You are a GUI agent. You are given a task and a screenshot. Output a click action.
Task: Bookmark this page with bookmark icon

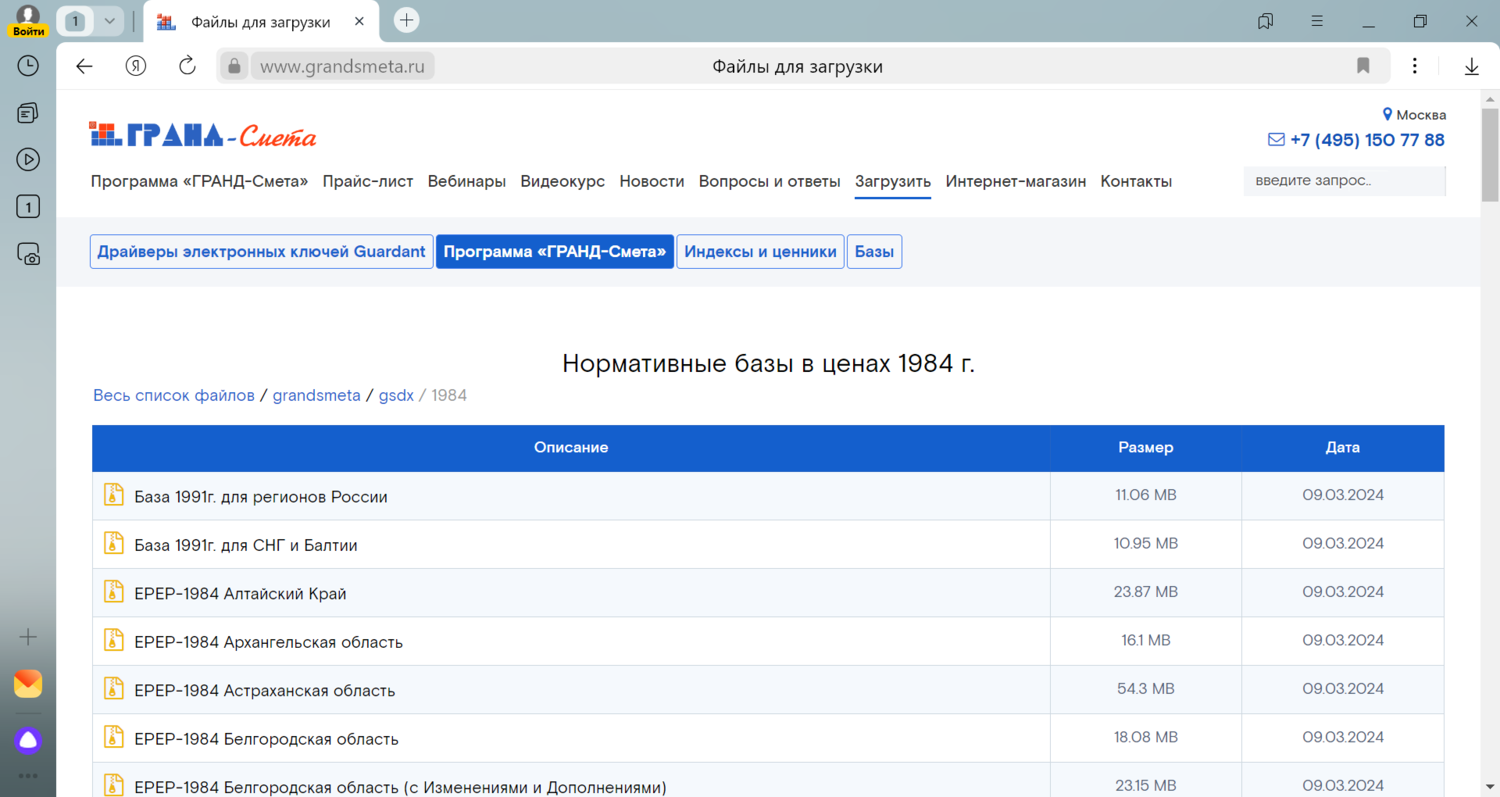[1363, 66]
